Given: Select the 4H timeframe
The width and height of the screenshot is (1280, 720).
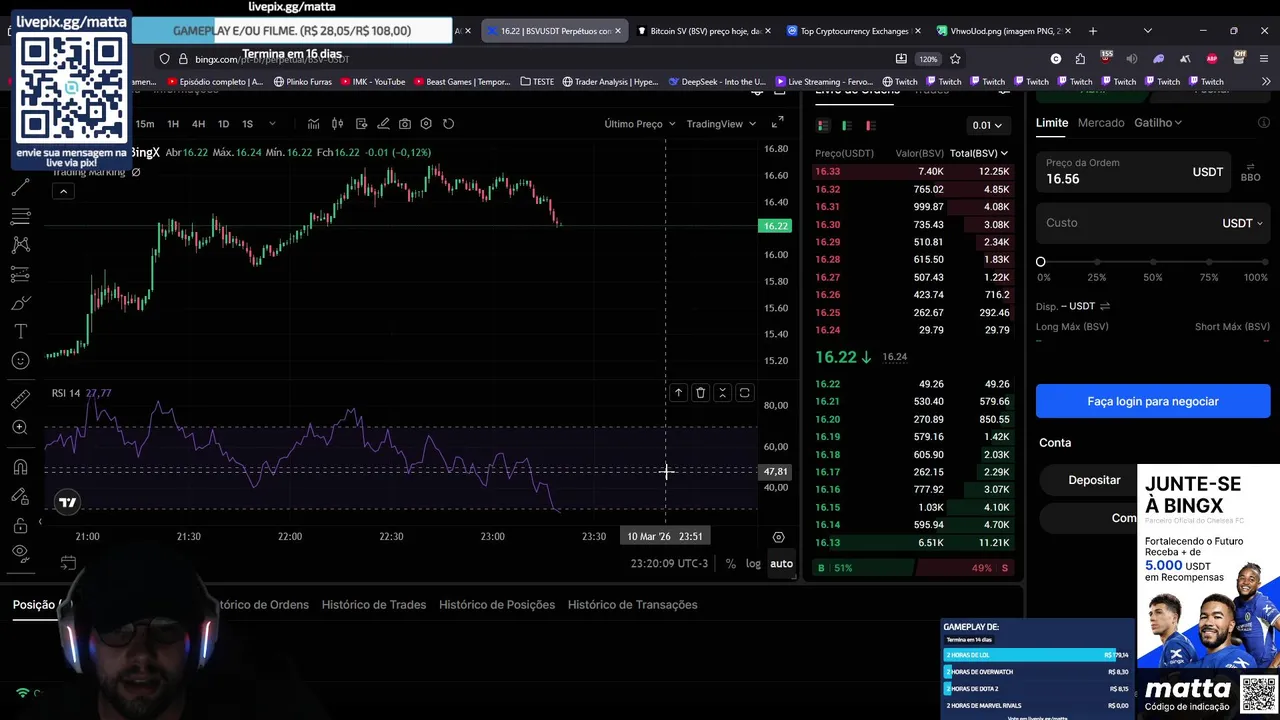Looking at the screenshot, I should [198, 124].
